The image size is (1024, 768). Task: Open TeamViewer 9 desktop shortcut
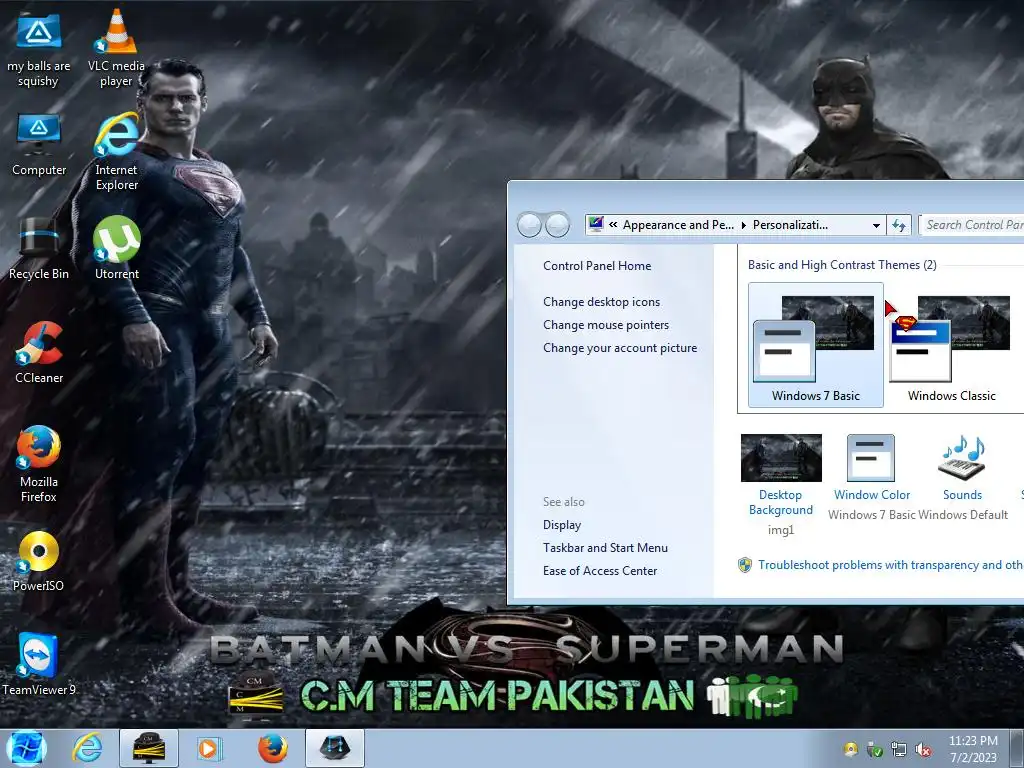click(x=39, y=664)
